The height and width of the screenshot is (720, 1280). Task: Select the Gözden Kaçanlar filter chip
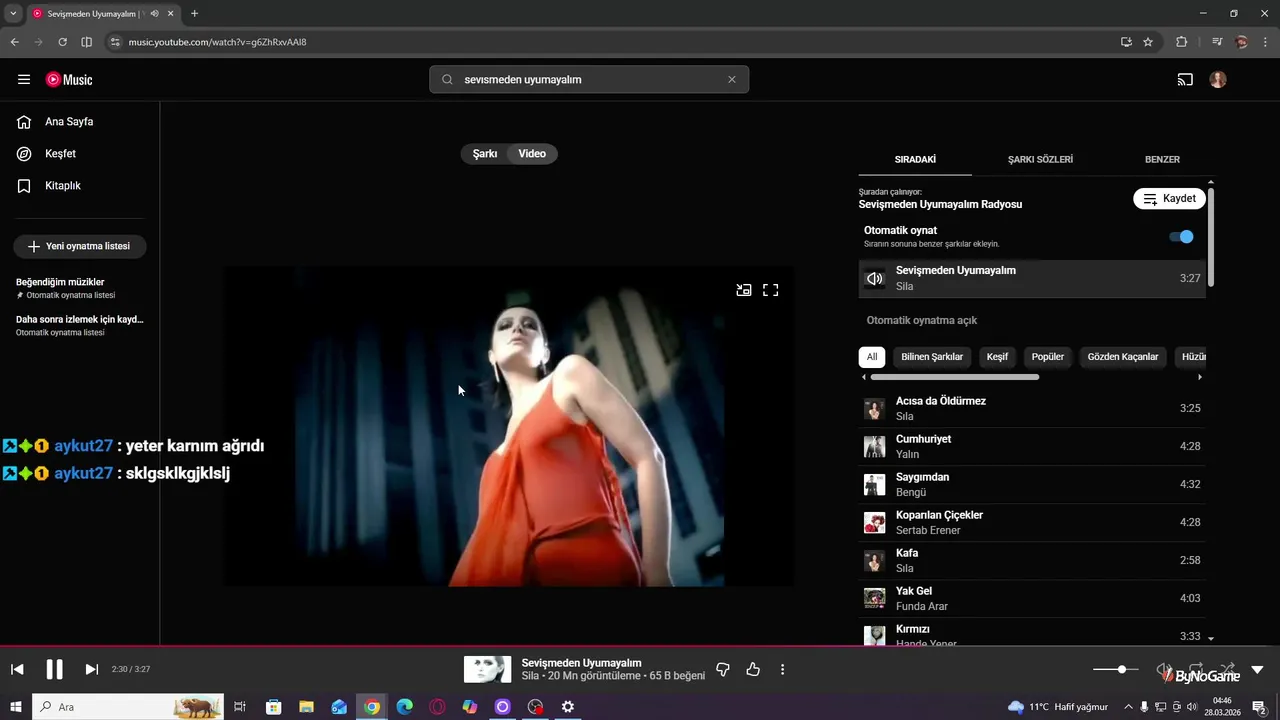click(1123, 357)
